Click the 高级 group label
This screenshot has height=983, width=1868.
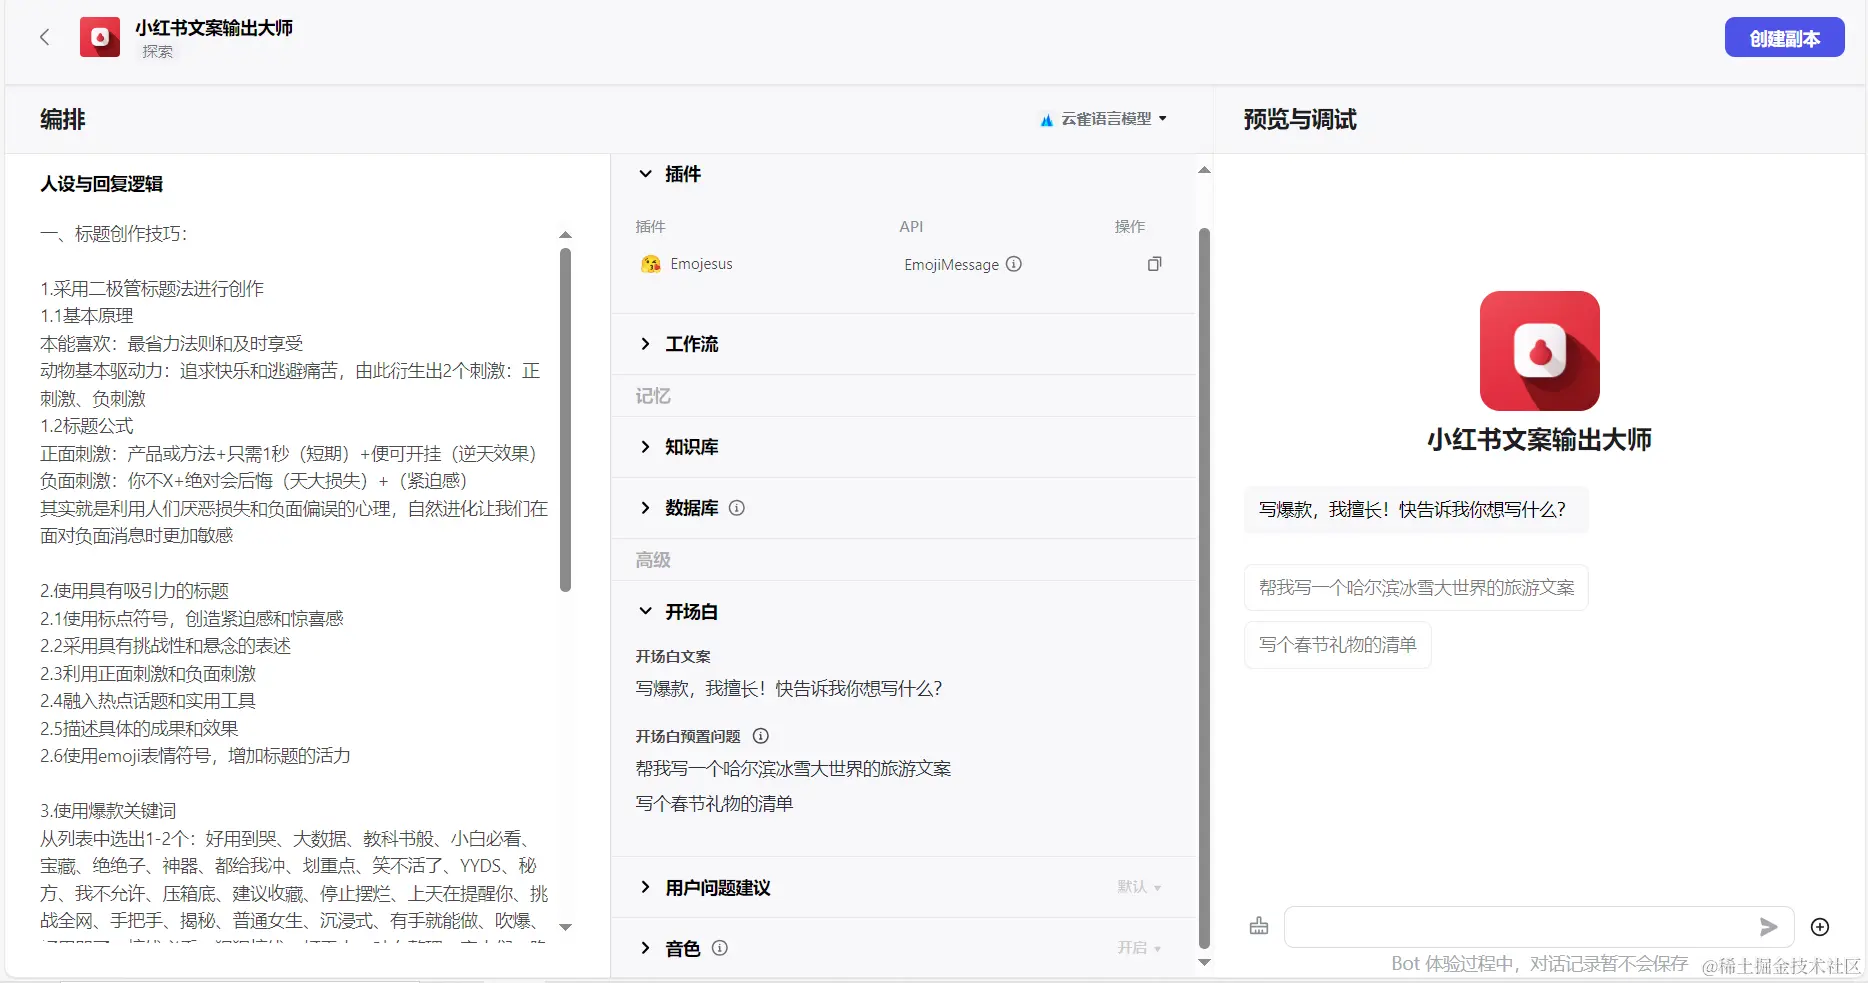click(x=653, y=560)
